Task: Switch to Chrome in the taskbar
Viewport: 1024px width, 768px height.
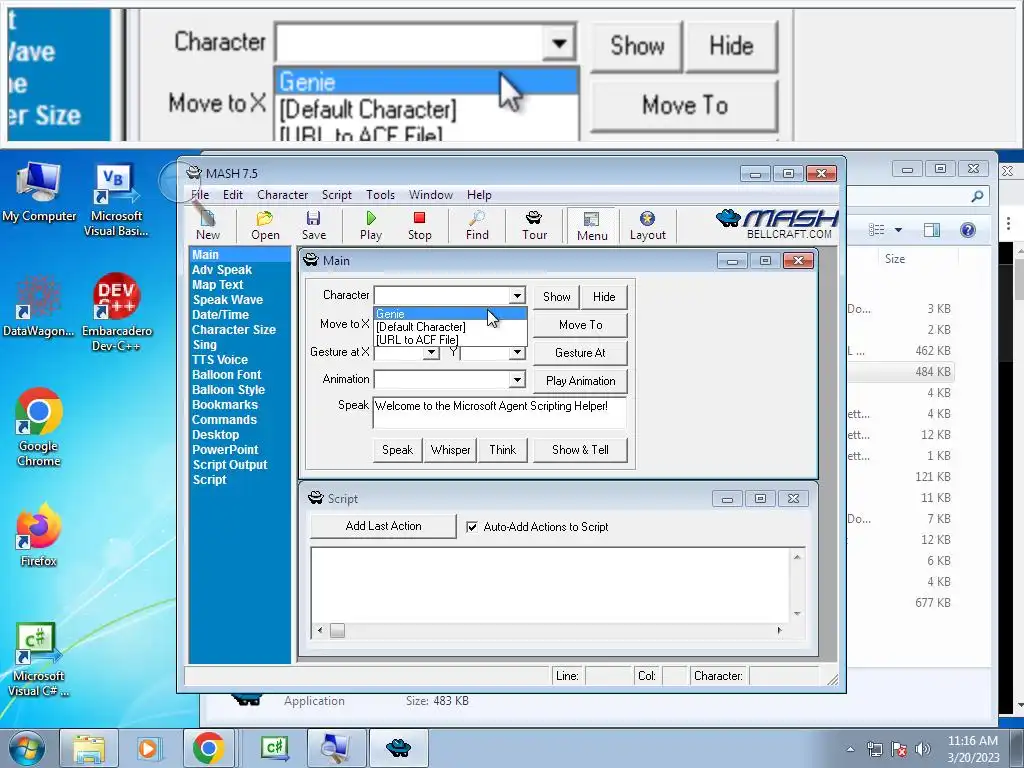Action: pyautogui.click(x=208, y=748)
